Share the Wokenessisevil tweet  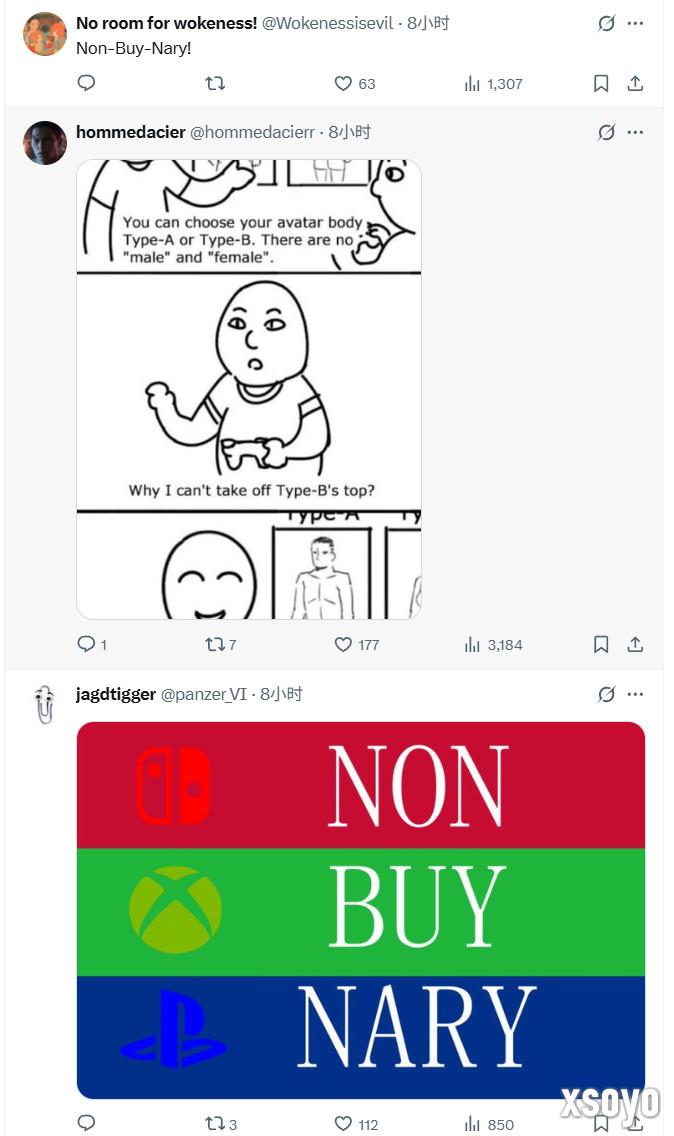pyautogui.click(x=635, y=83)
